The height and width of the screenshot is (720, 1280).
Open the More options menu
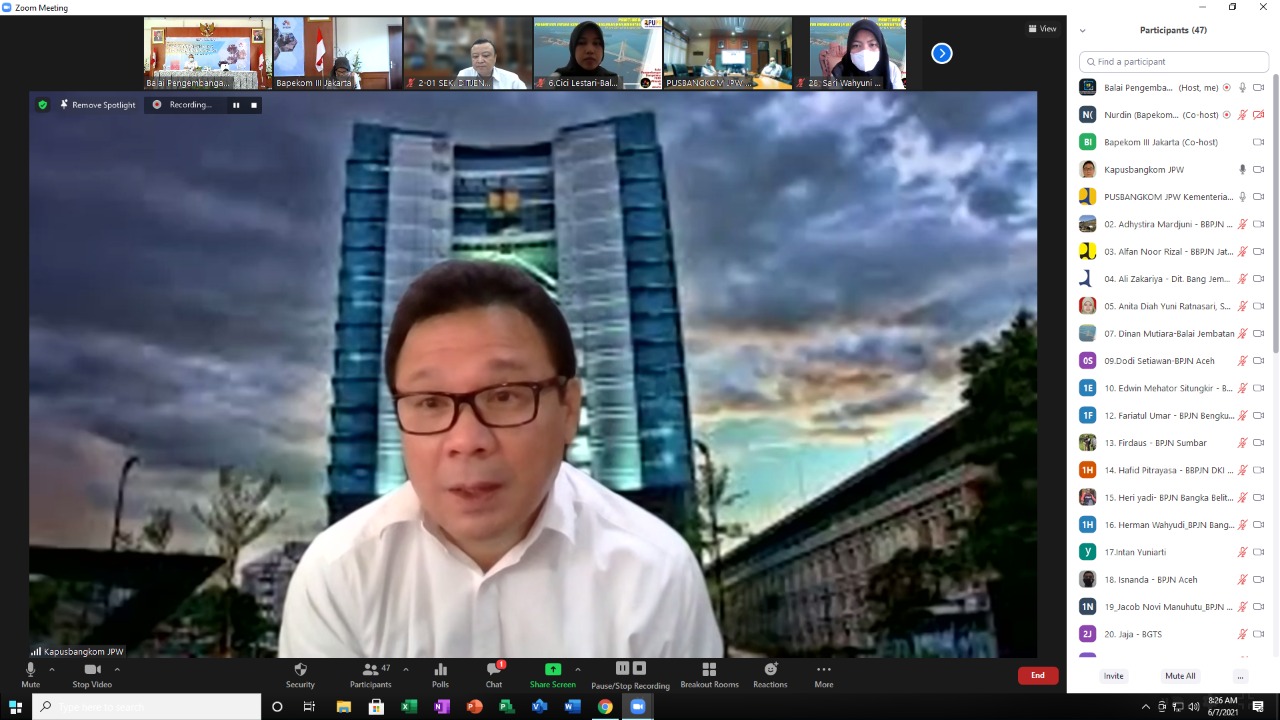point(824,675)
